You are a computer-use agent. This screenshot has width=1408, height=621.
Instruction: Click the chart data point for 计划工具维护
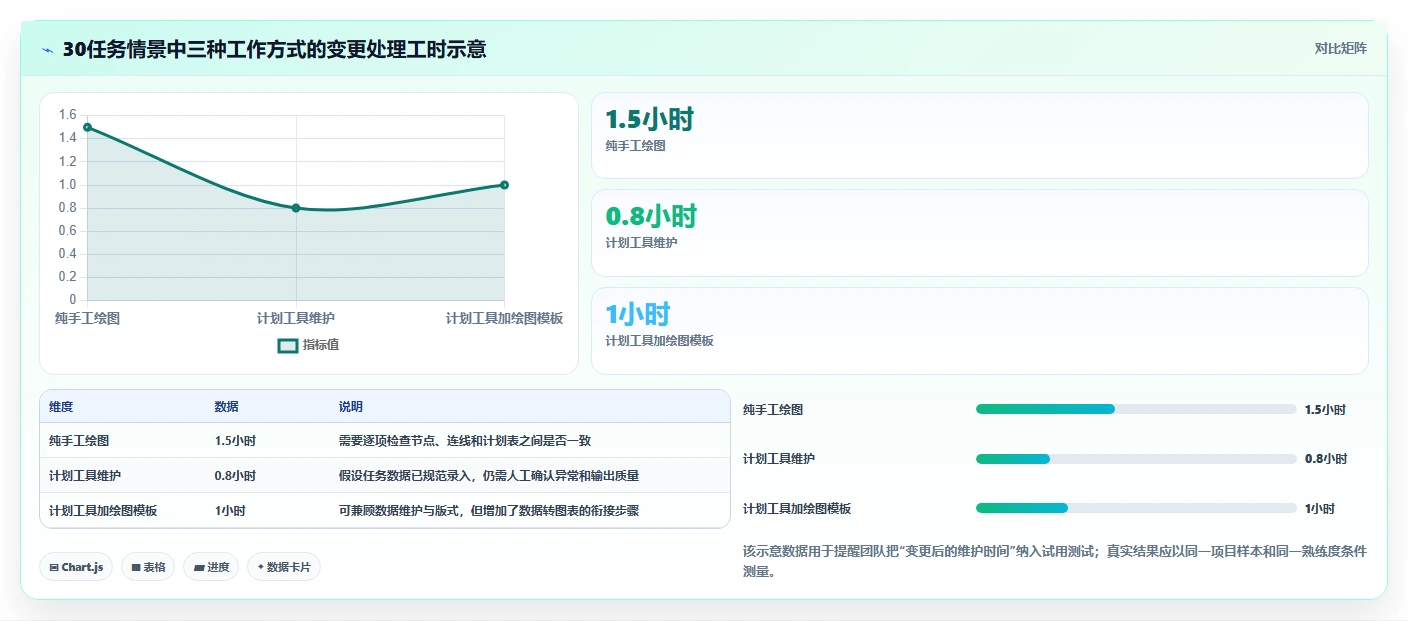pos(296,208)
